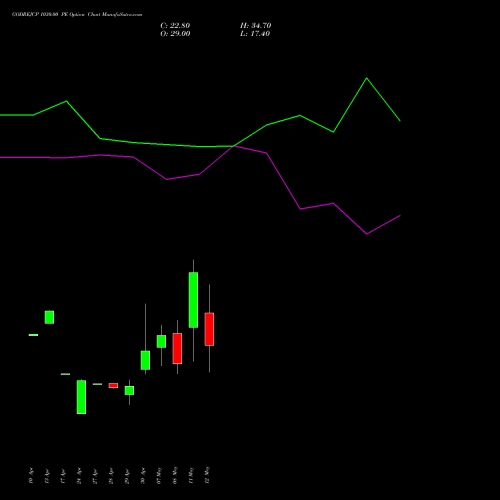This screenshot has height=500, width=500.
Task: Click the lowest dip of the magenta line
Action: (x=367, y=234)
